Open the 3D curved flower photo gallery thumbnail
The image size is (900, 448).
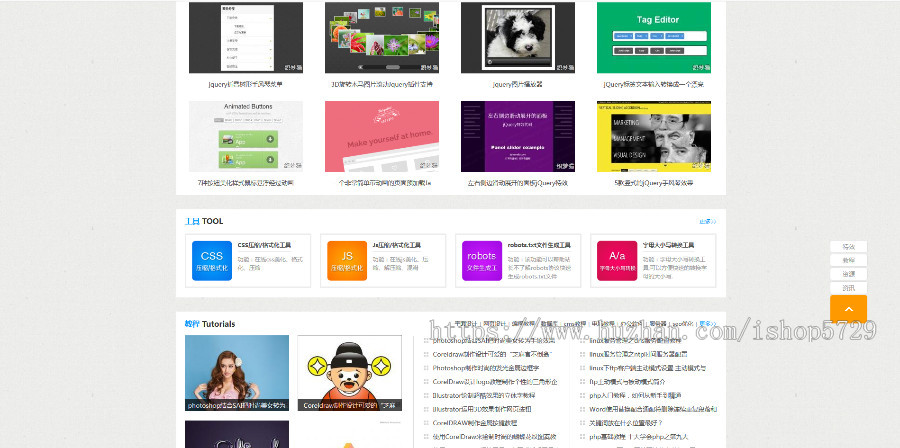(x=382, y=38)
